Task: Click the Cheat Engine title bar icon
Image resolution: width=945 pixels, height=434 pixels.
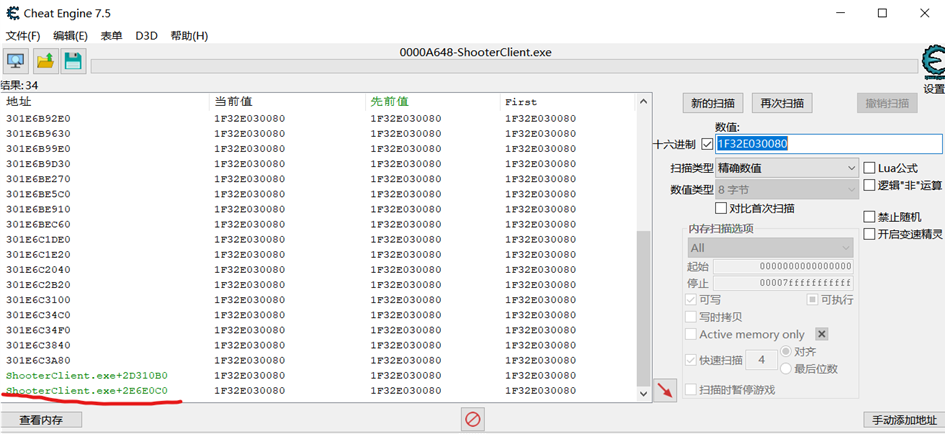Action: (12, 13)
